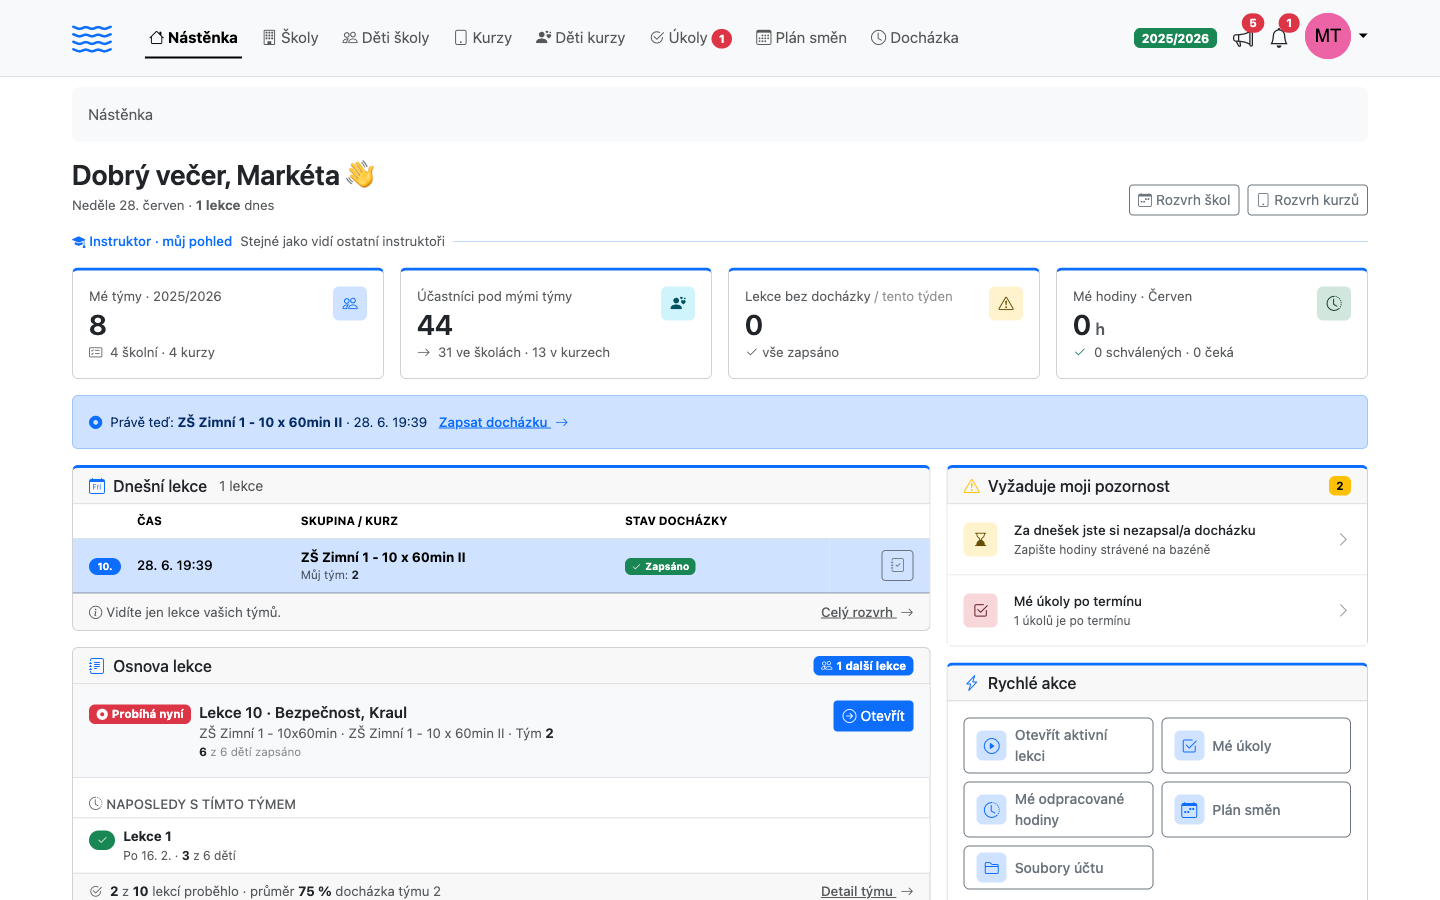Switch to the Plán směn tab
The image size is (1440, 900).
tap(801, 38)
